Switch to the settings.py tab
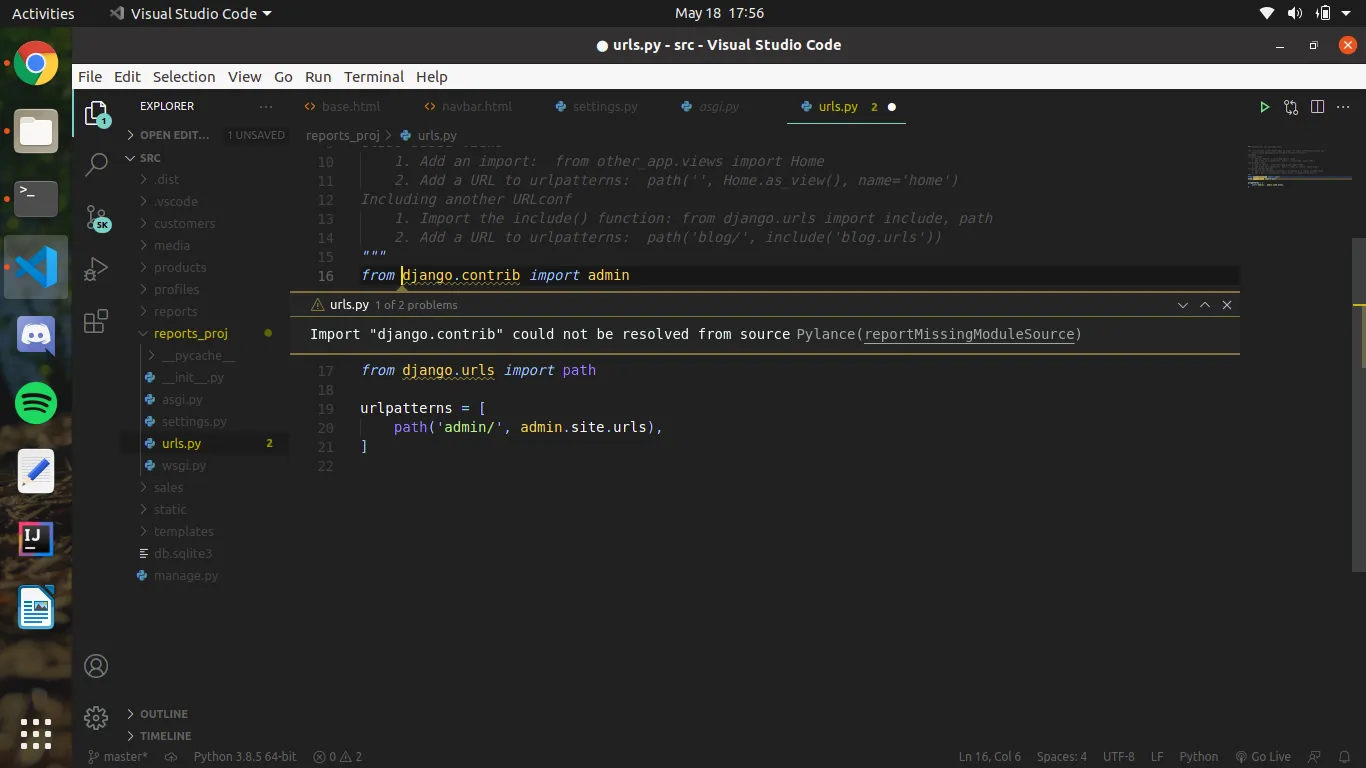Image resolution: width=1366 pixels, height=768 pixels. click(x=604, y=107)
